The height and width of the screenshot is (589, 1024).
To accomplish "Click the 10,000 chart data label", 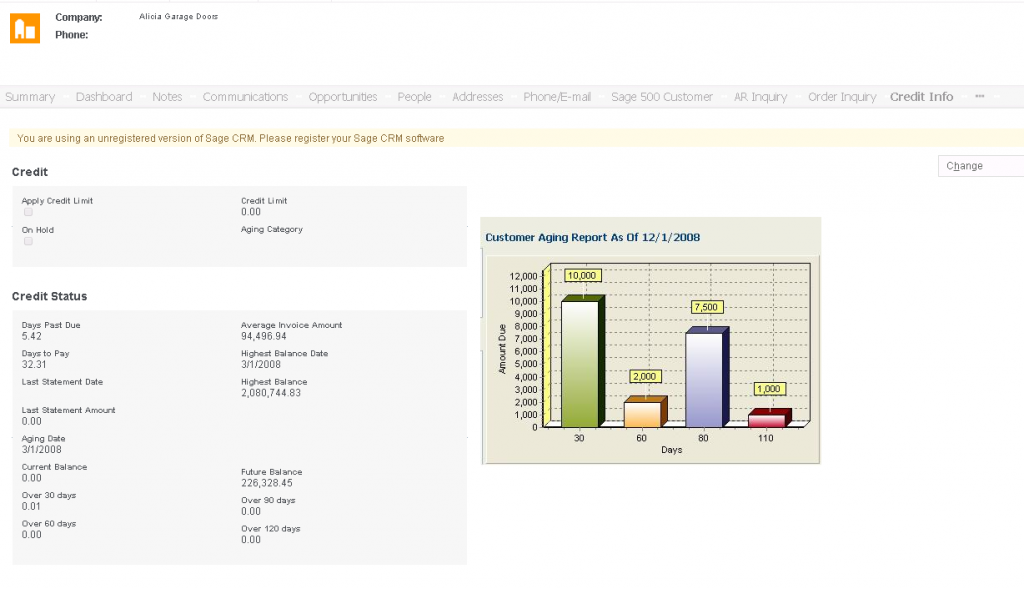I will click(582, 276).
